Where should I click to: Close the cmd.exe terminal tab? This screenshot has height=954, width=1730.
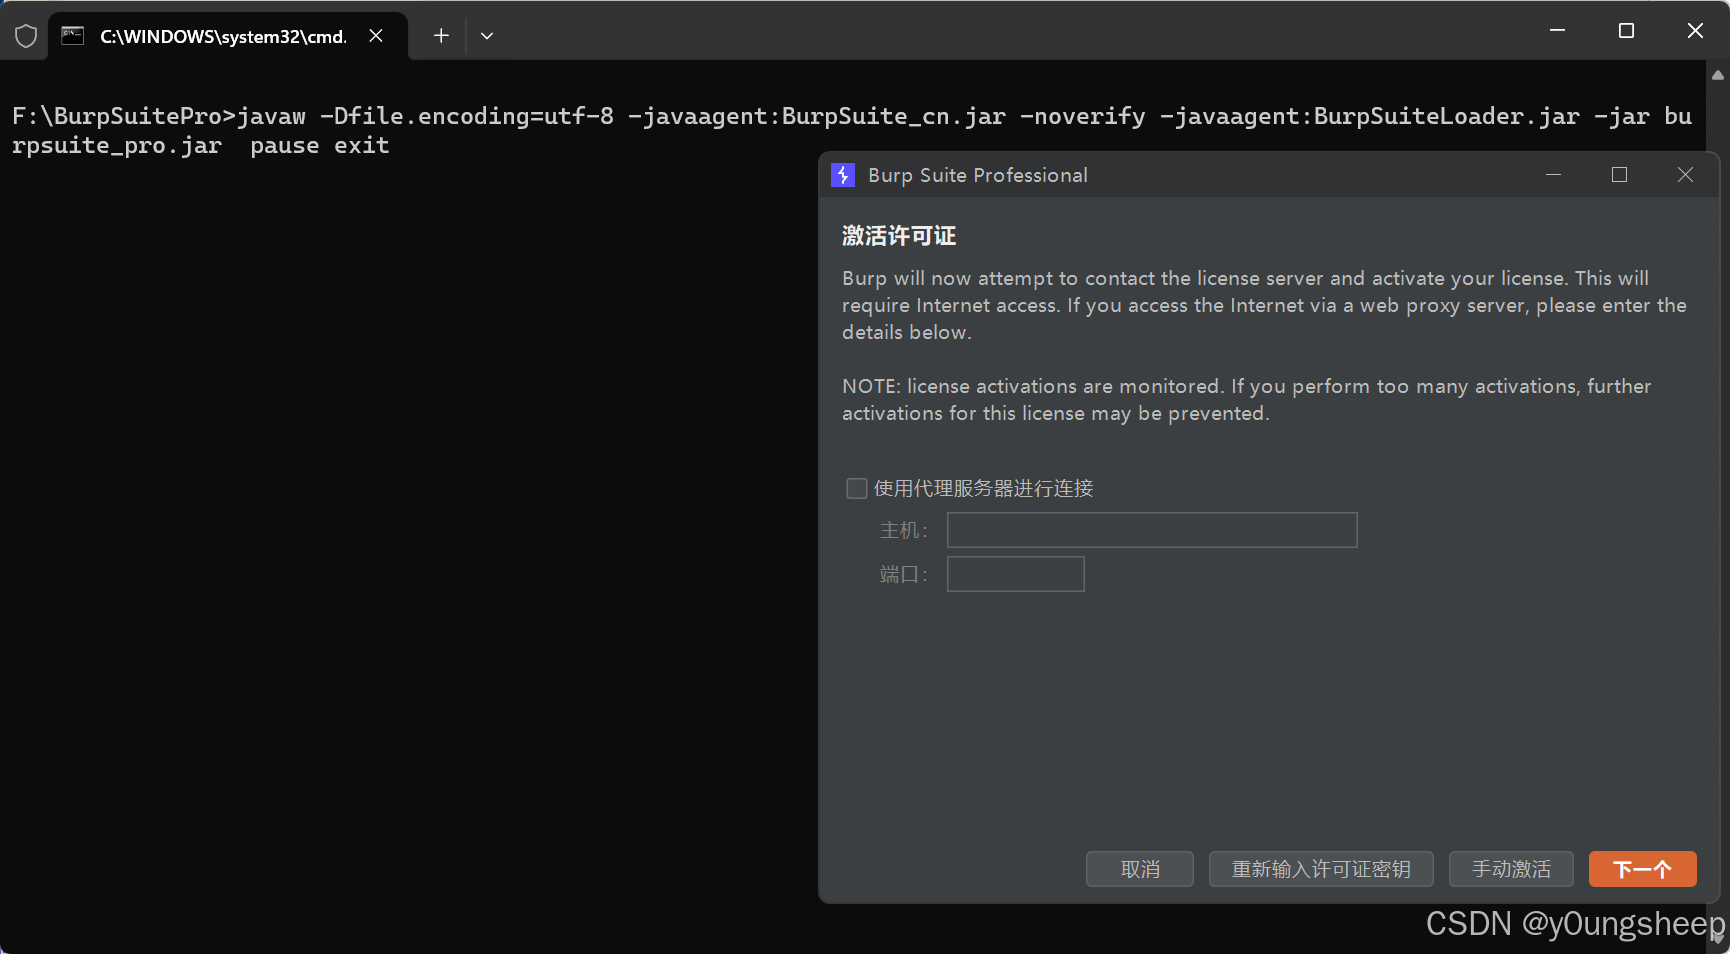(376, 36)
